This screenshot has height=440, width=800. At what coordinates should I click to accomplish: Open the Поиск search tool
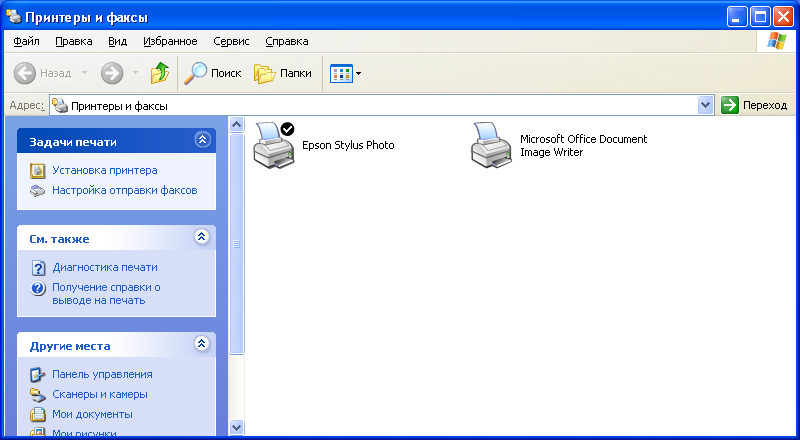212,74
